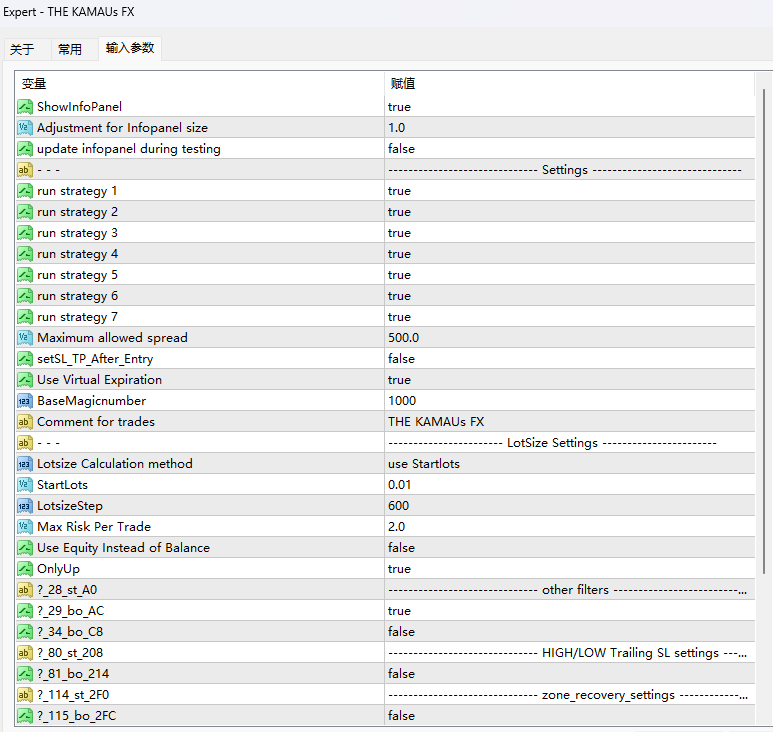This screenshot has height=732, width=773.
Task: Switch to the 常用 tab
Action: coord(70,49)
